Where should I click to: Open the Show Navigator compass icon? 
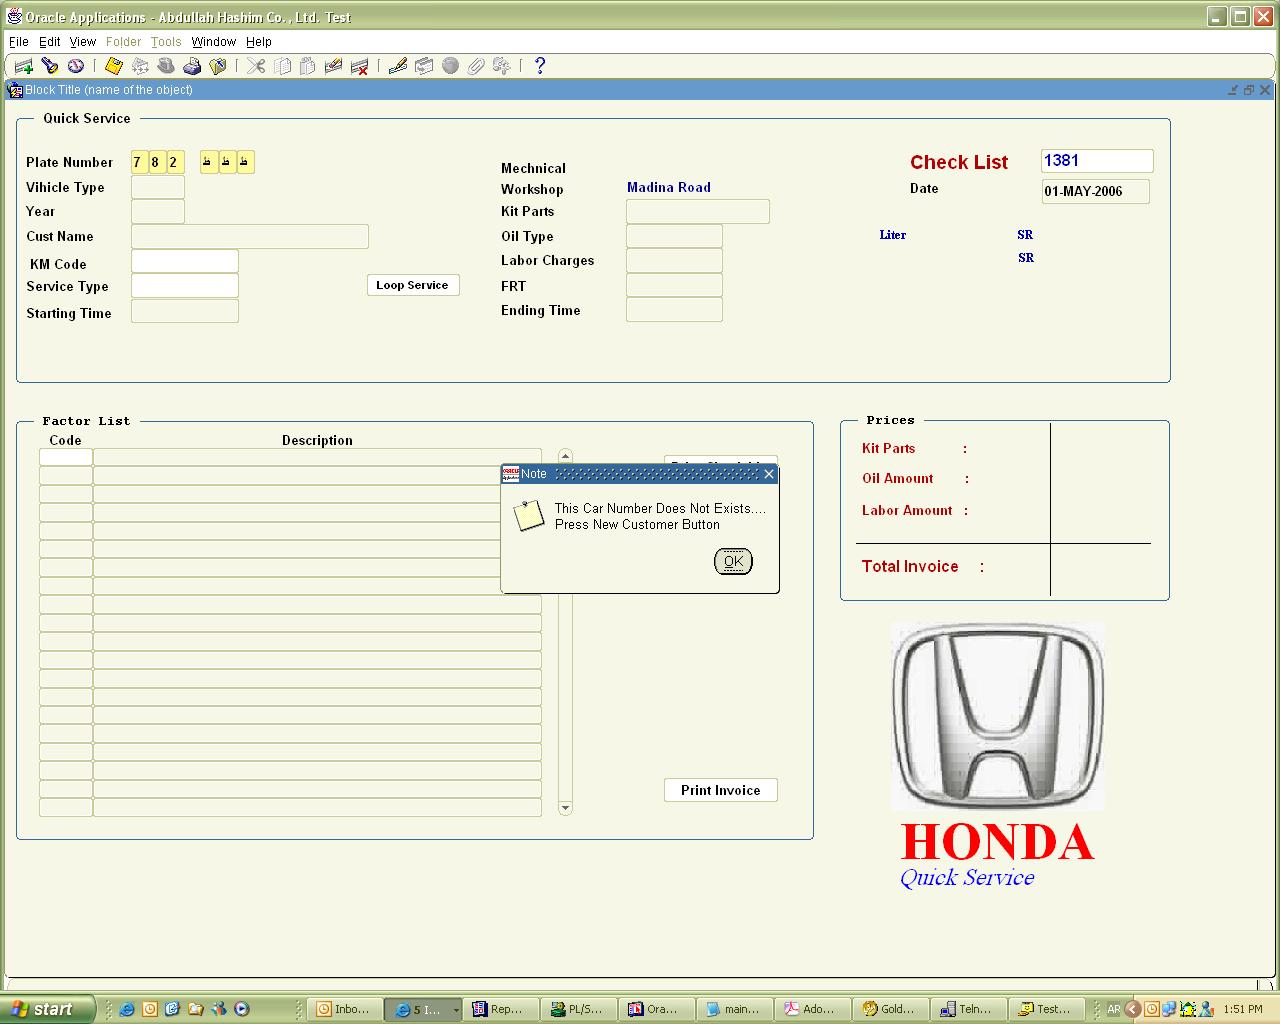[x=76, y=66]
